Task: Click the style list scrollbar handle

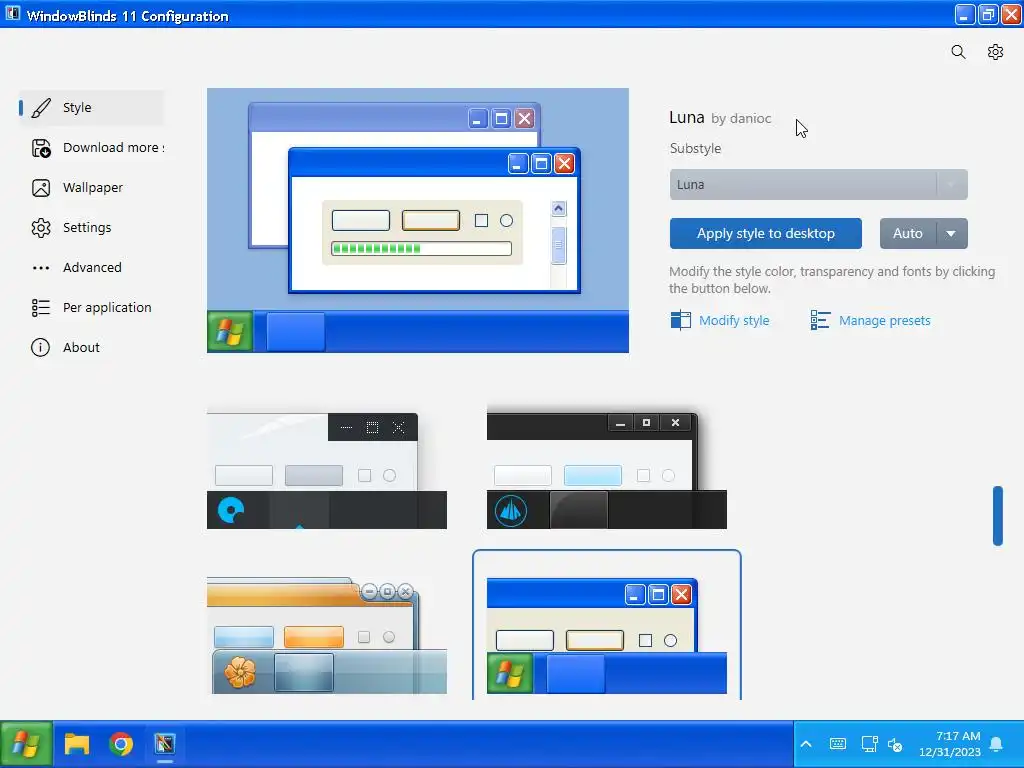Action: point(997,516)
